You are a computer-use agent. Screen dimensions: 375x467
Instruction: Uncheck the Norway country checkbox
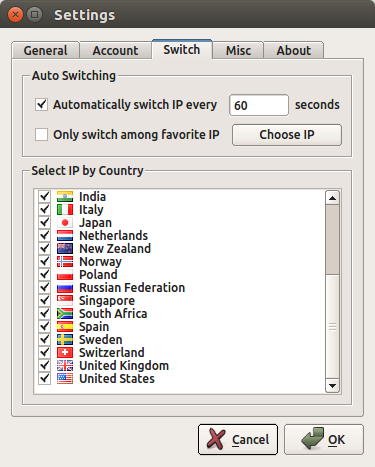pyautogui.click(x=44, y=262)
